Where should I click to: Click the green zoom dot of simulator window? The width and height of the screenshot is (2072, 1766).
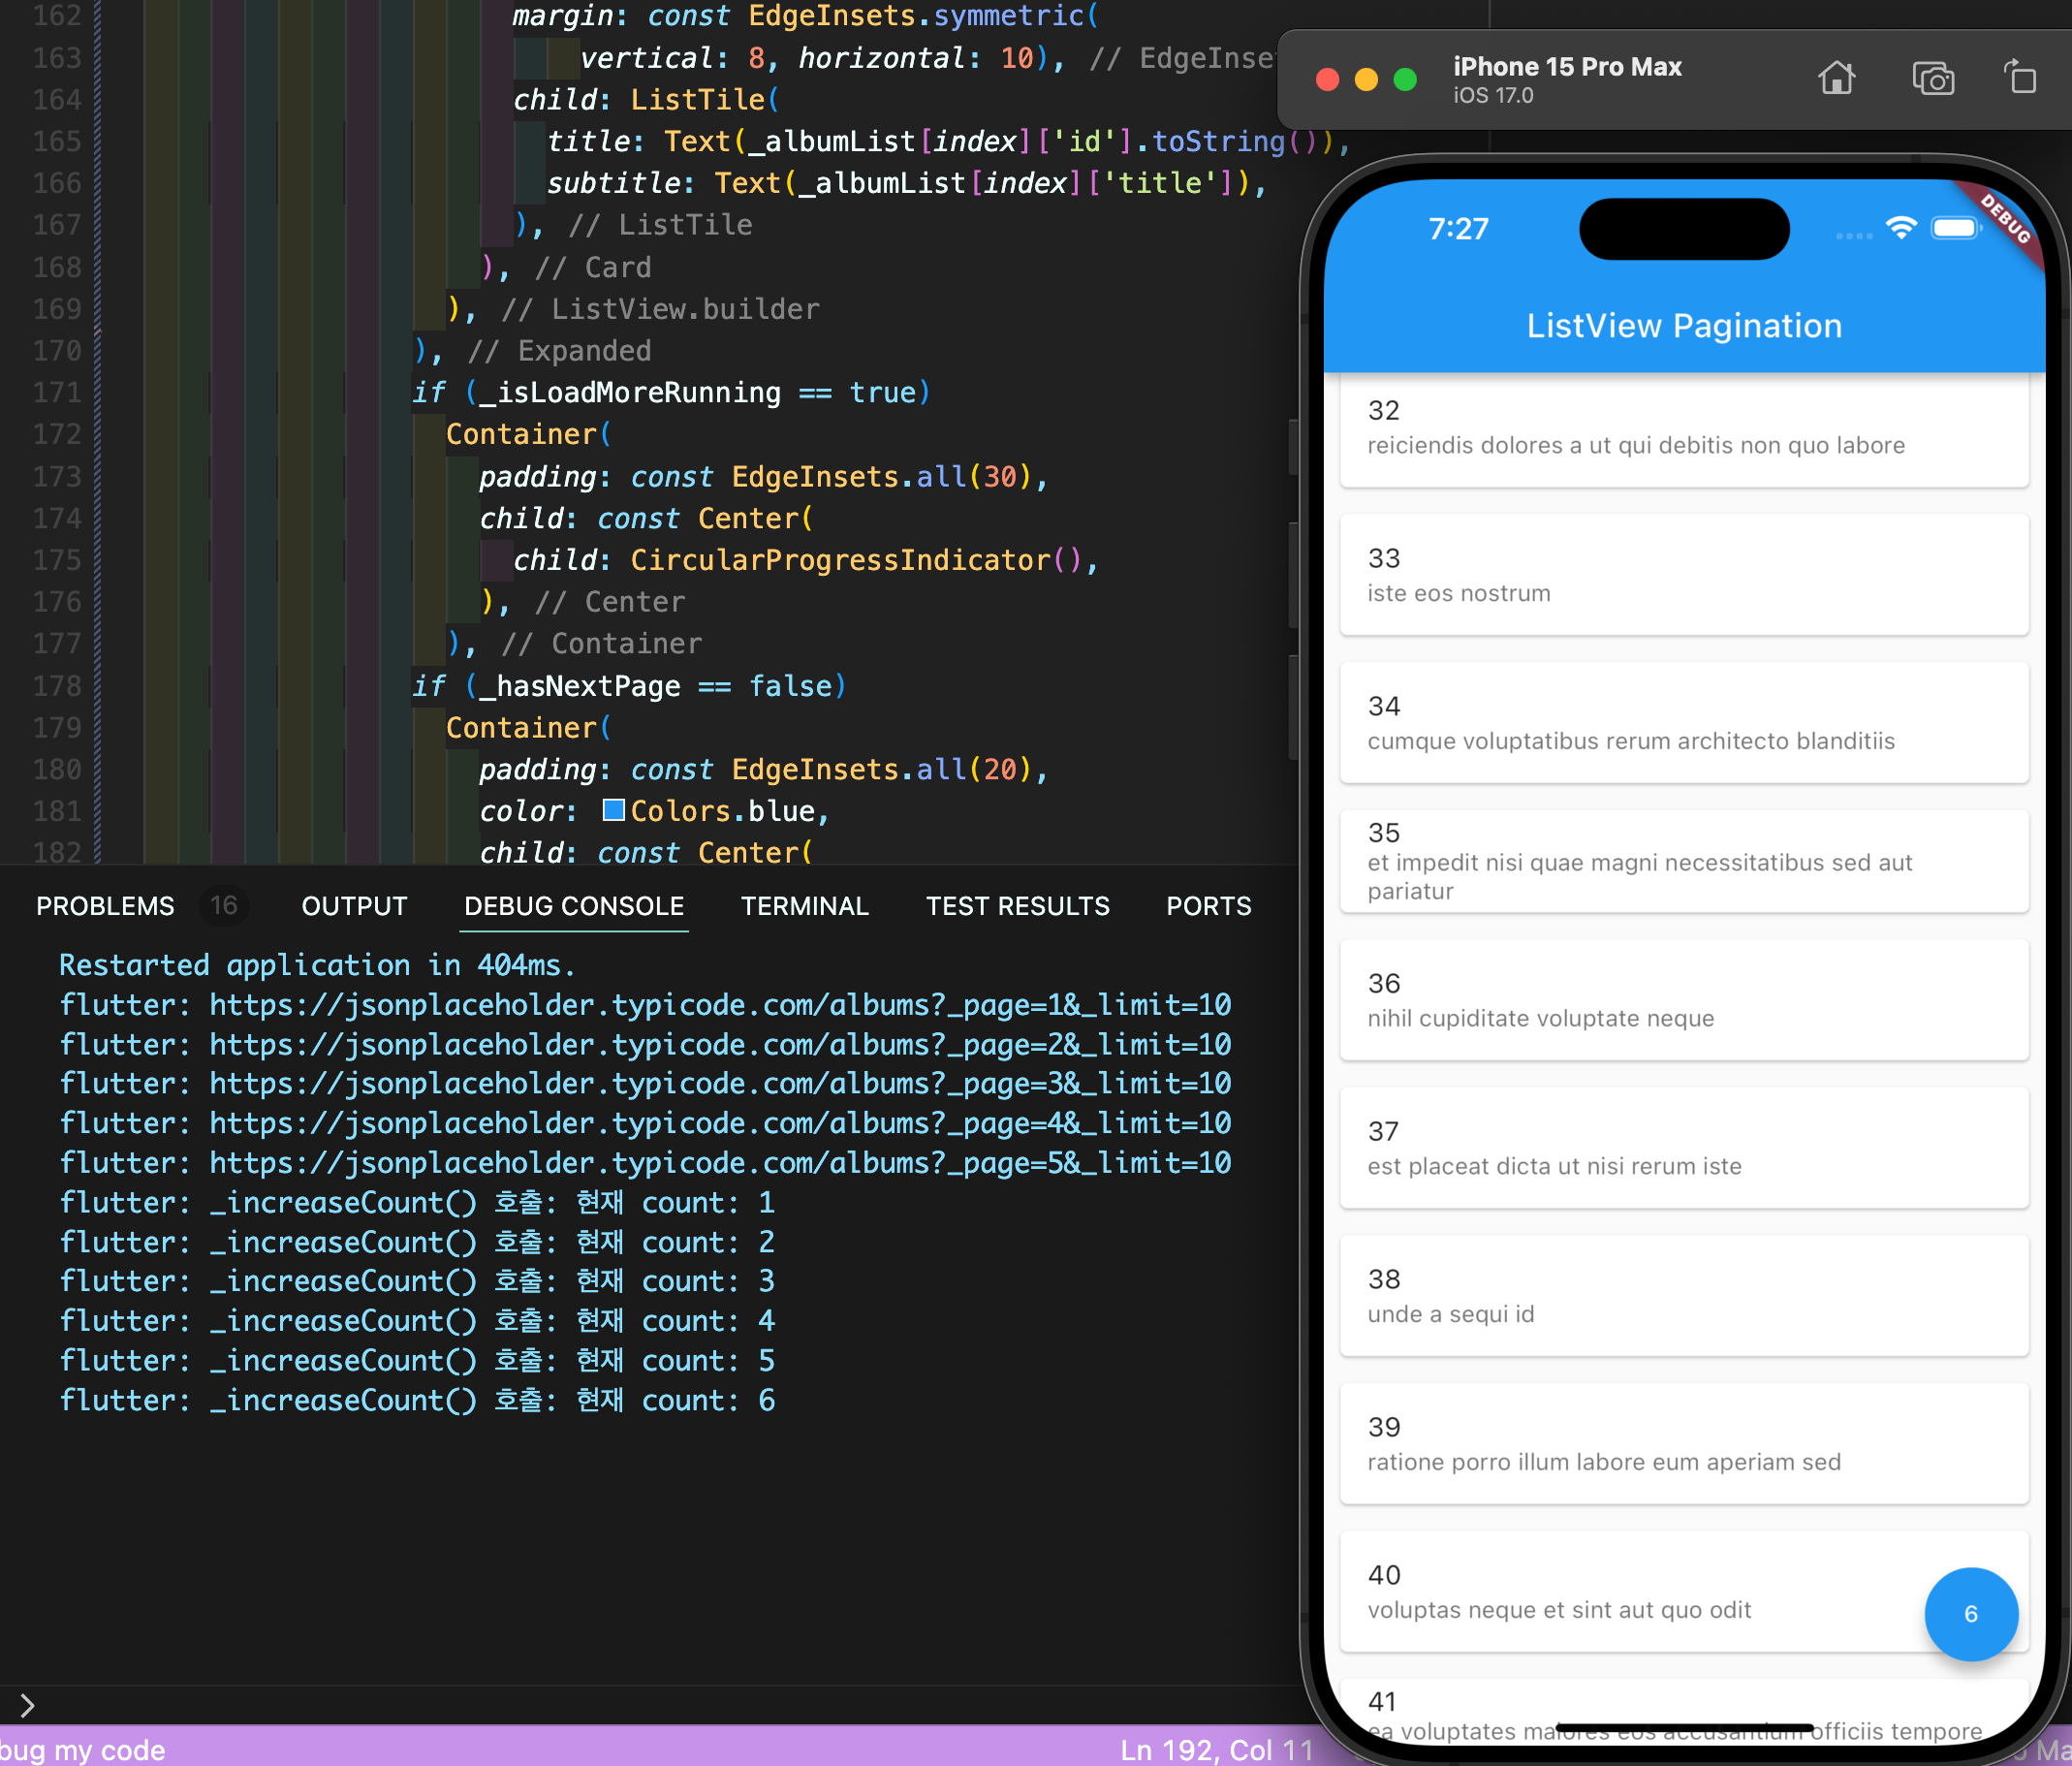[1405, 80]
